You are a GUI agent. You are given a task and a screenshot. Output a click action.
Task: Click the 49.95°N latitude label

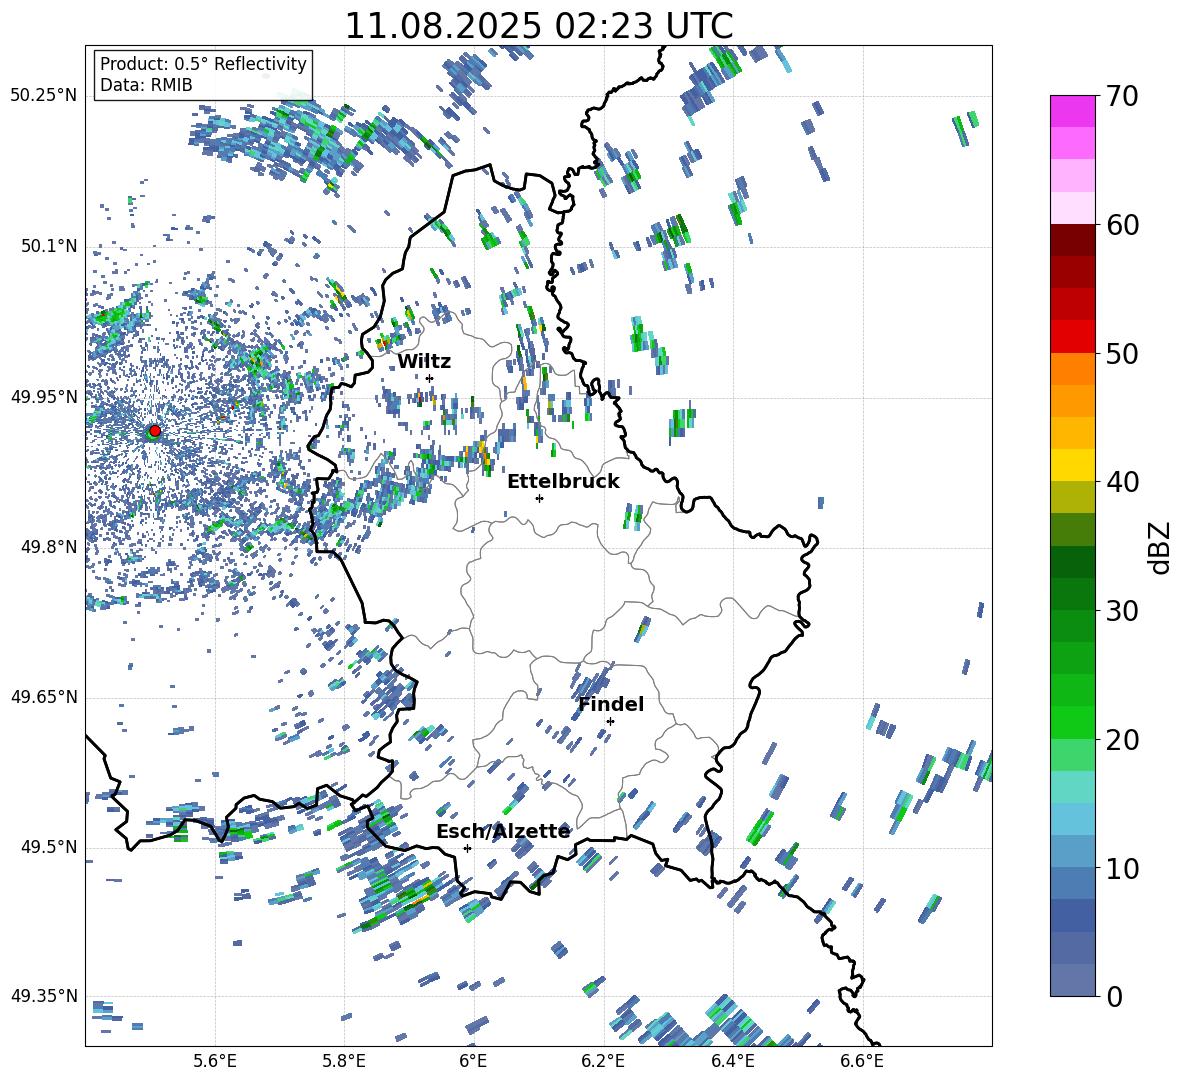44,397
